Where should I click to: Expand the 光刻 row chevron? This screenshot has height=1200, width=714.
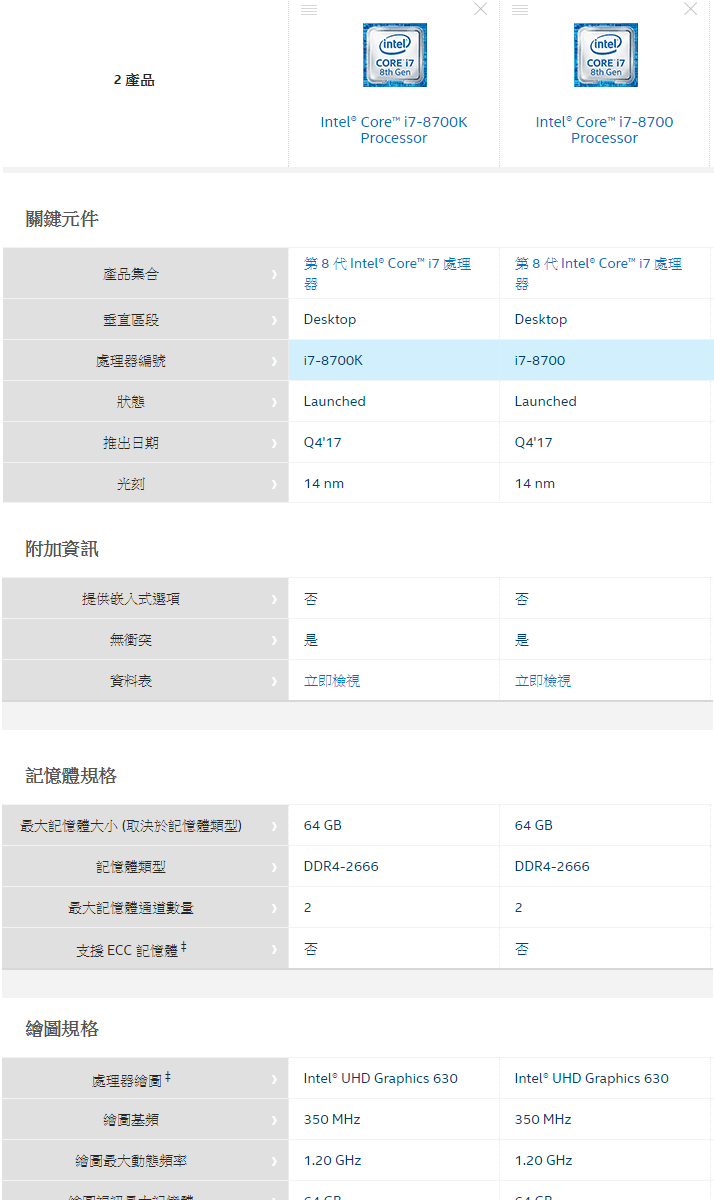point(274,484)
